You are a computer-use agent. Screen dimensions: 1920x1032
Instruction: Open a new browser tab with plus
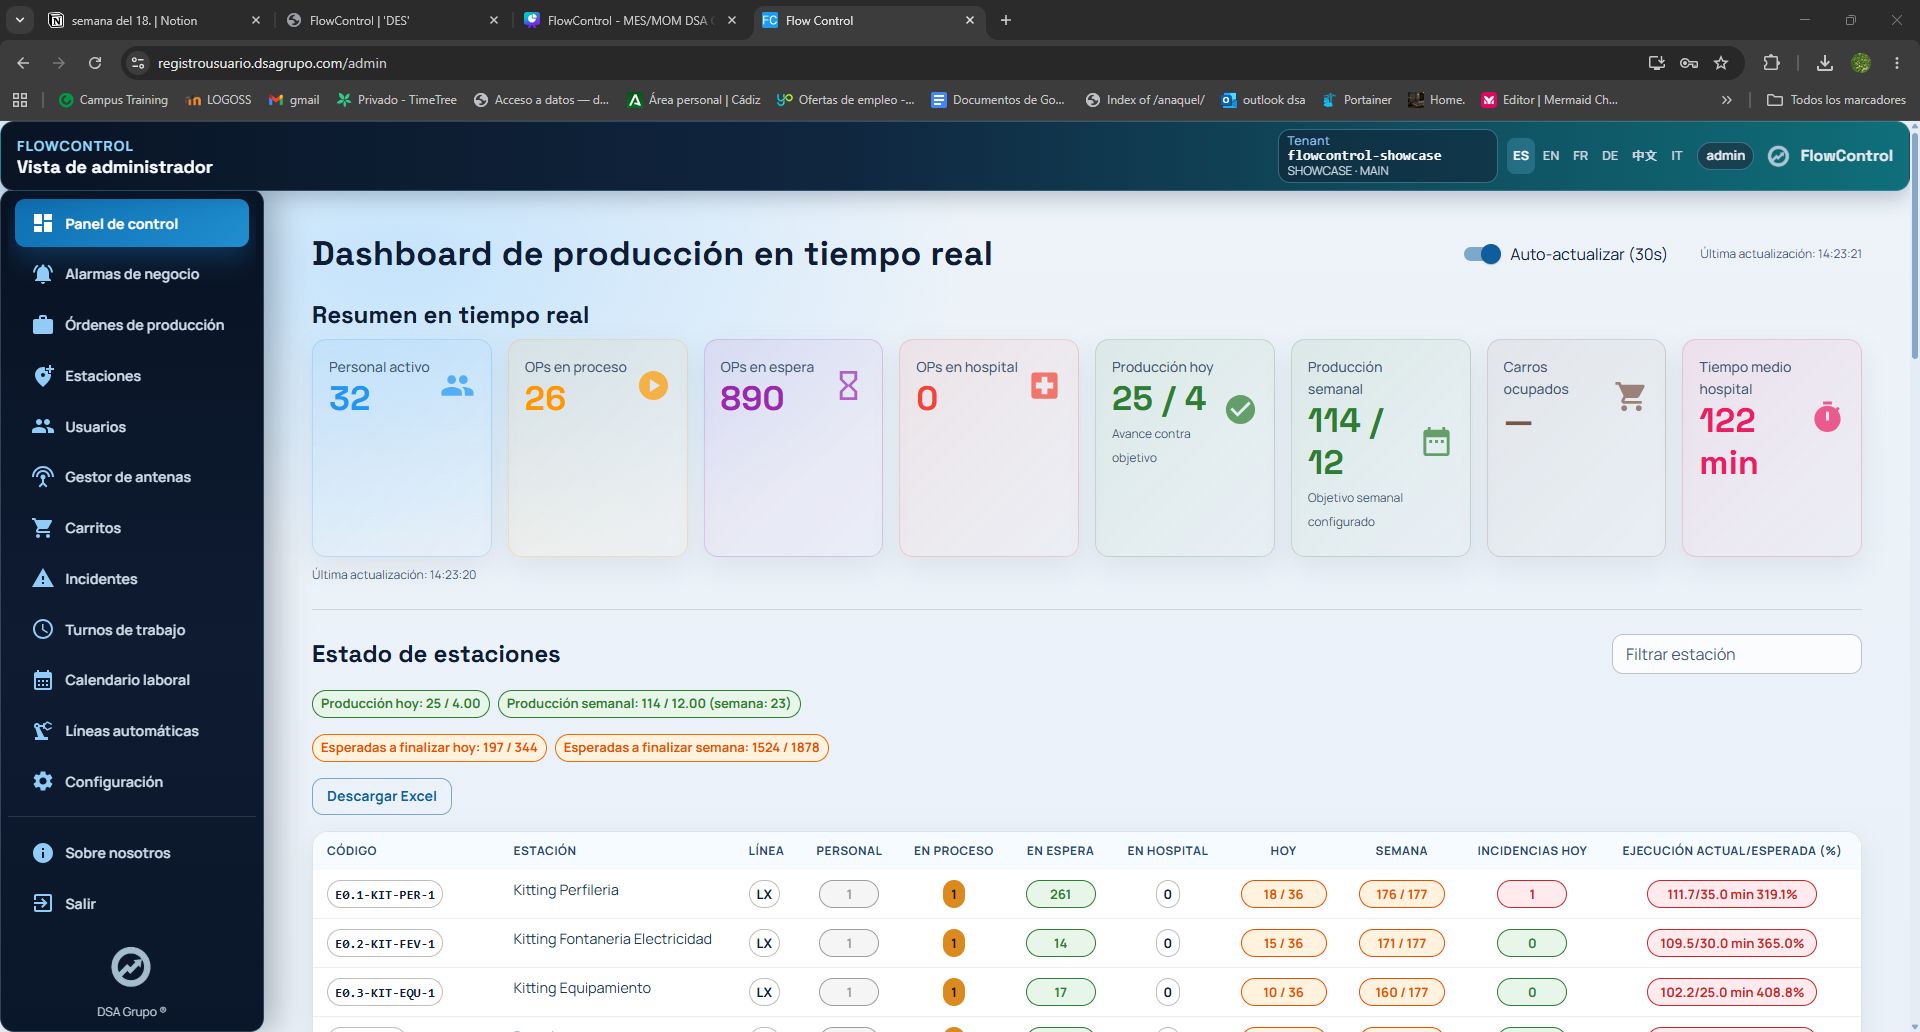point(1006,20)
